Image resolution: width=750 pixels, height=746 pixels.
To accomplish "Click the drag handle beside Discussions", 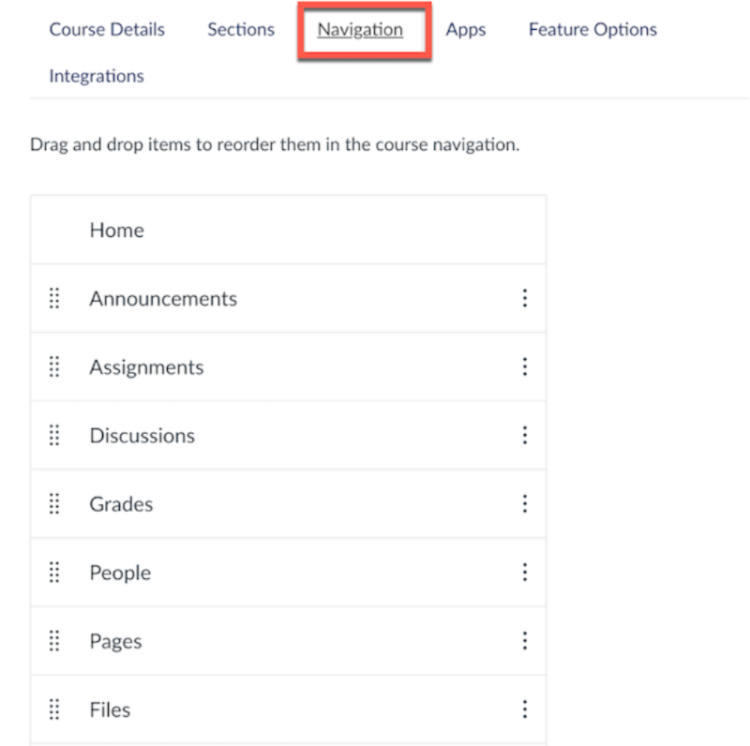I will (54, 435).
